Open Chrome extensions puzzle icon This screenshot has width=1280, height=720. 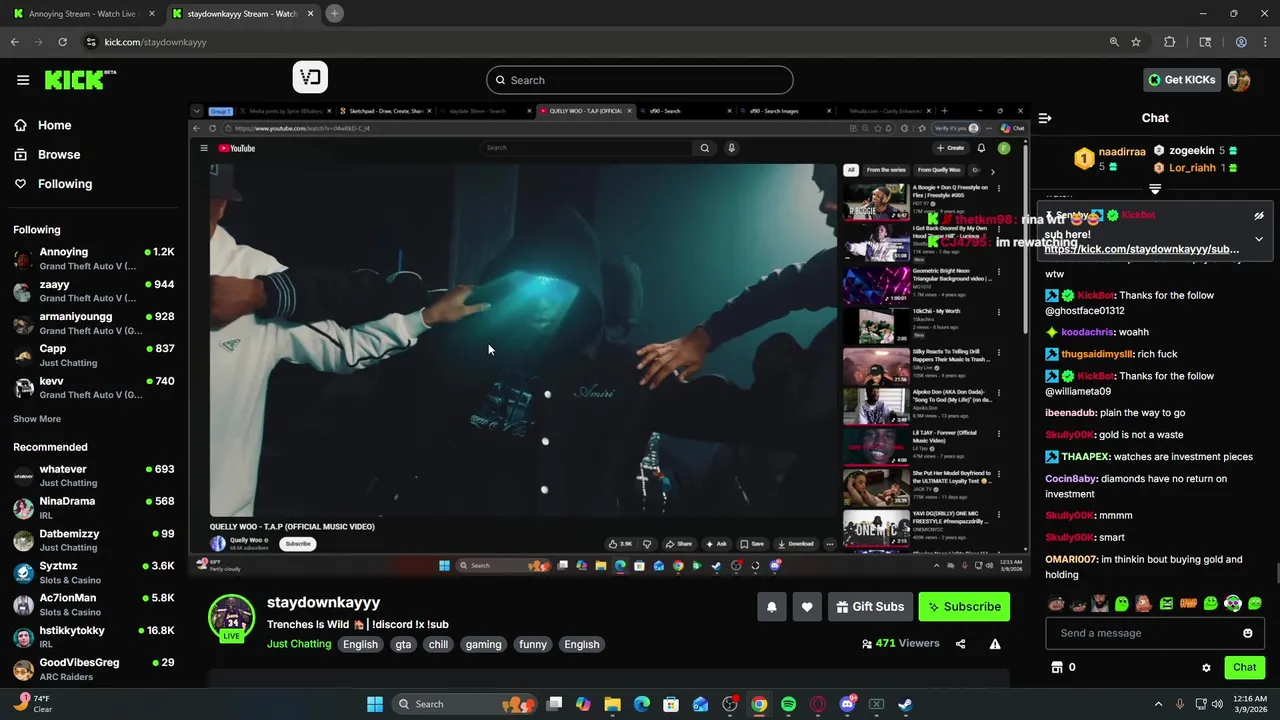[x=1169, y=42]
